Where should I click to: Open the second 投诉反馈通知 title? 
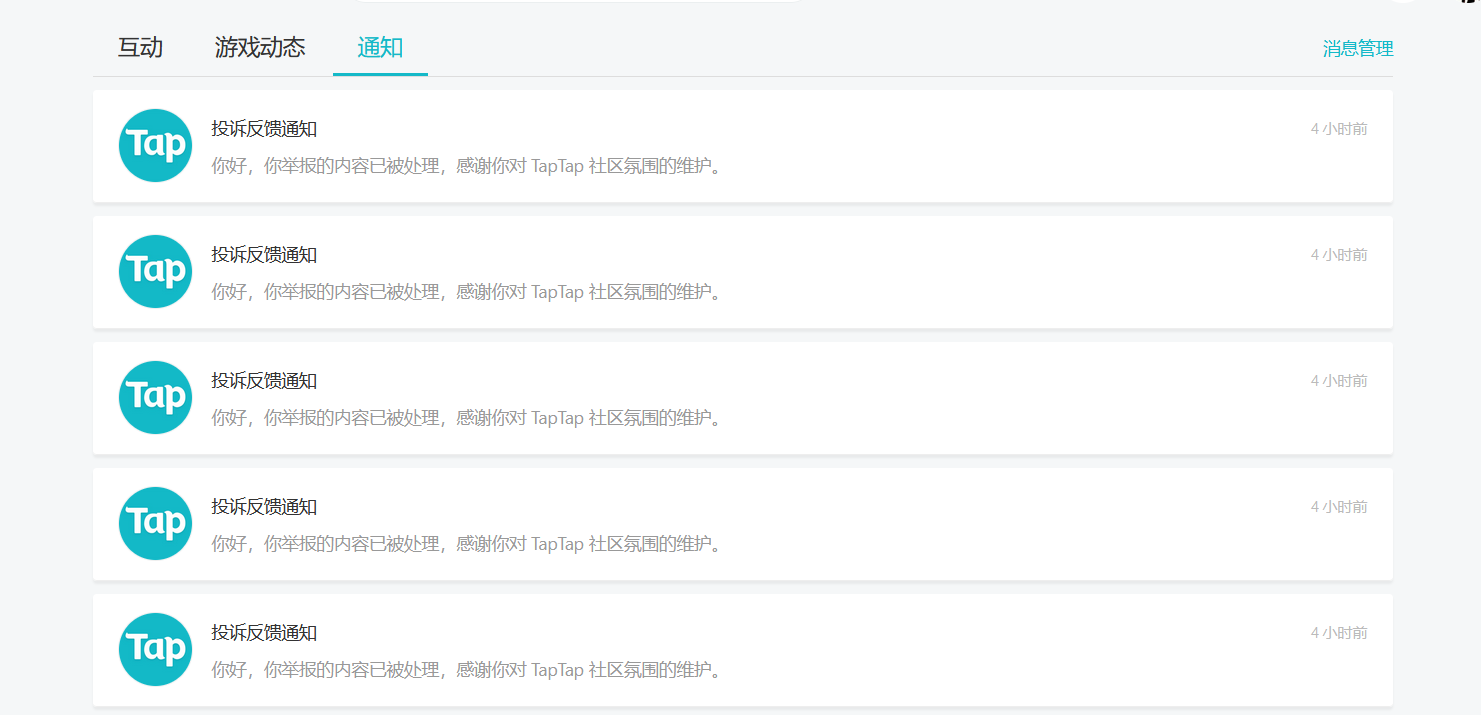click(264, 255)
